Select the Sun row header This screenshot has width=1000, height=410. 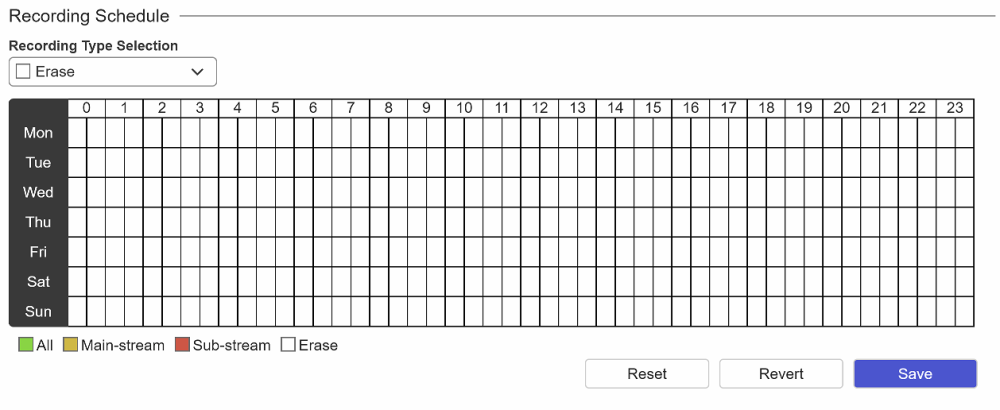(x=38, y=311)
